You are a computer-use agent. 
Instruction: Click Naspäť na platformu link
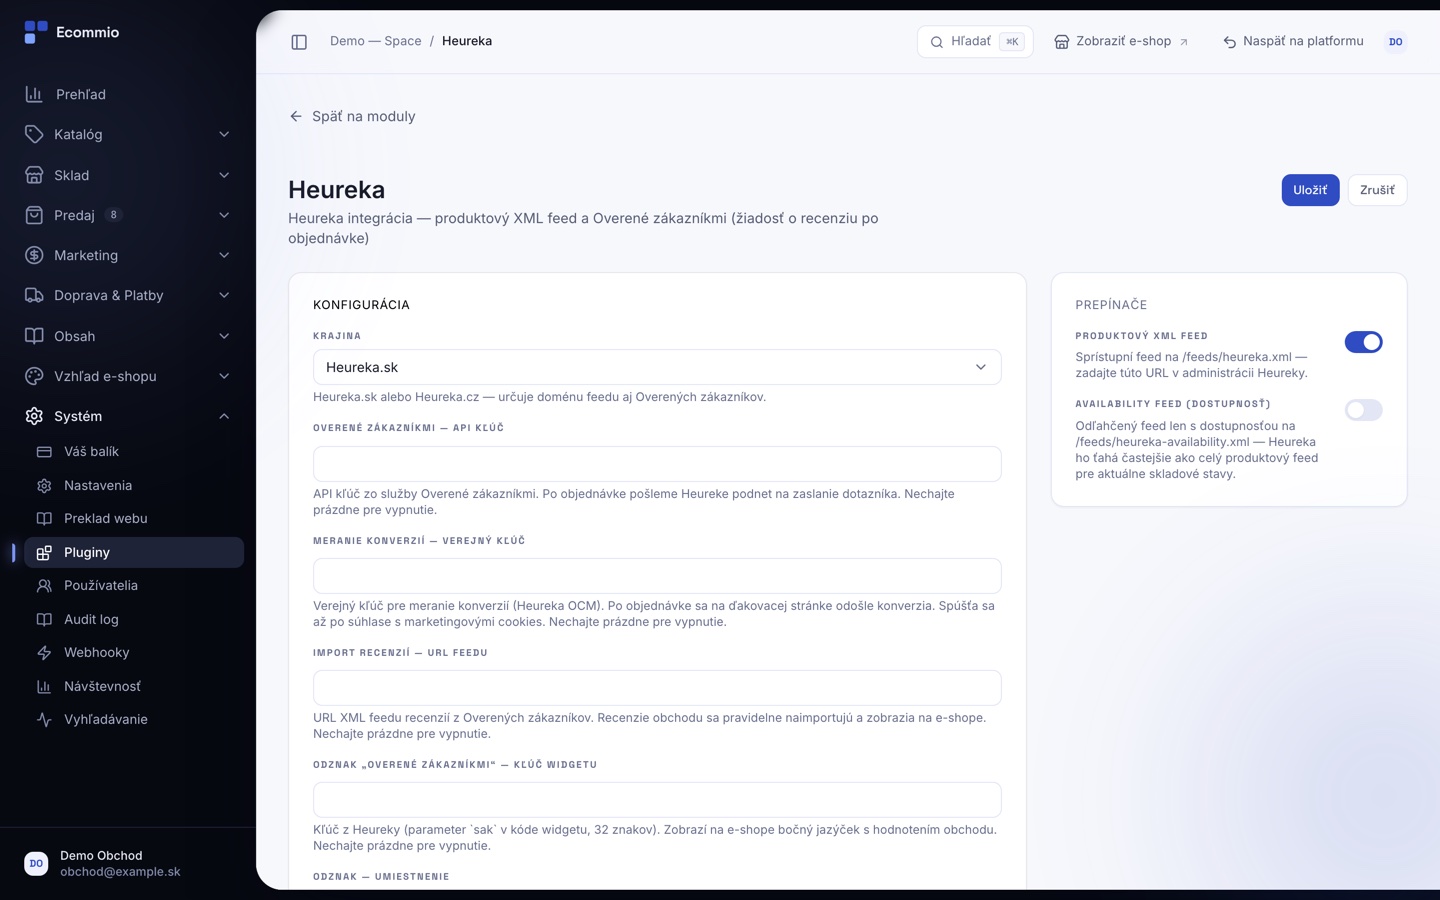coord(1293,41)
